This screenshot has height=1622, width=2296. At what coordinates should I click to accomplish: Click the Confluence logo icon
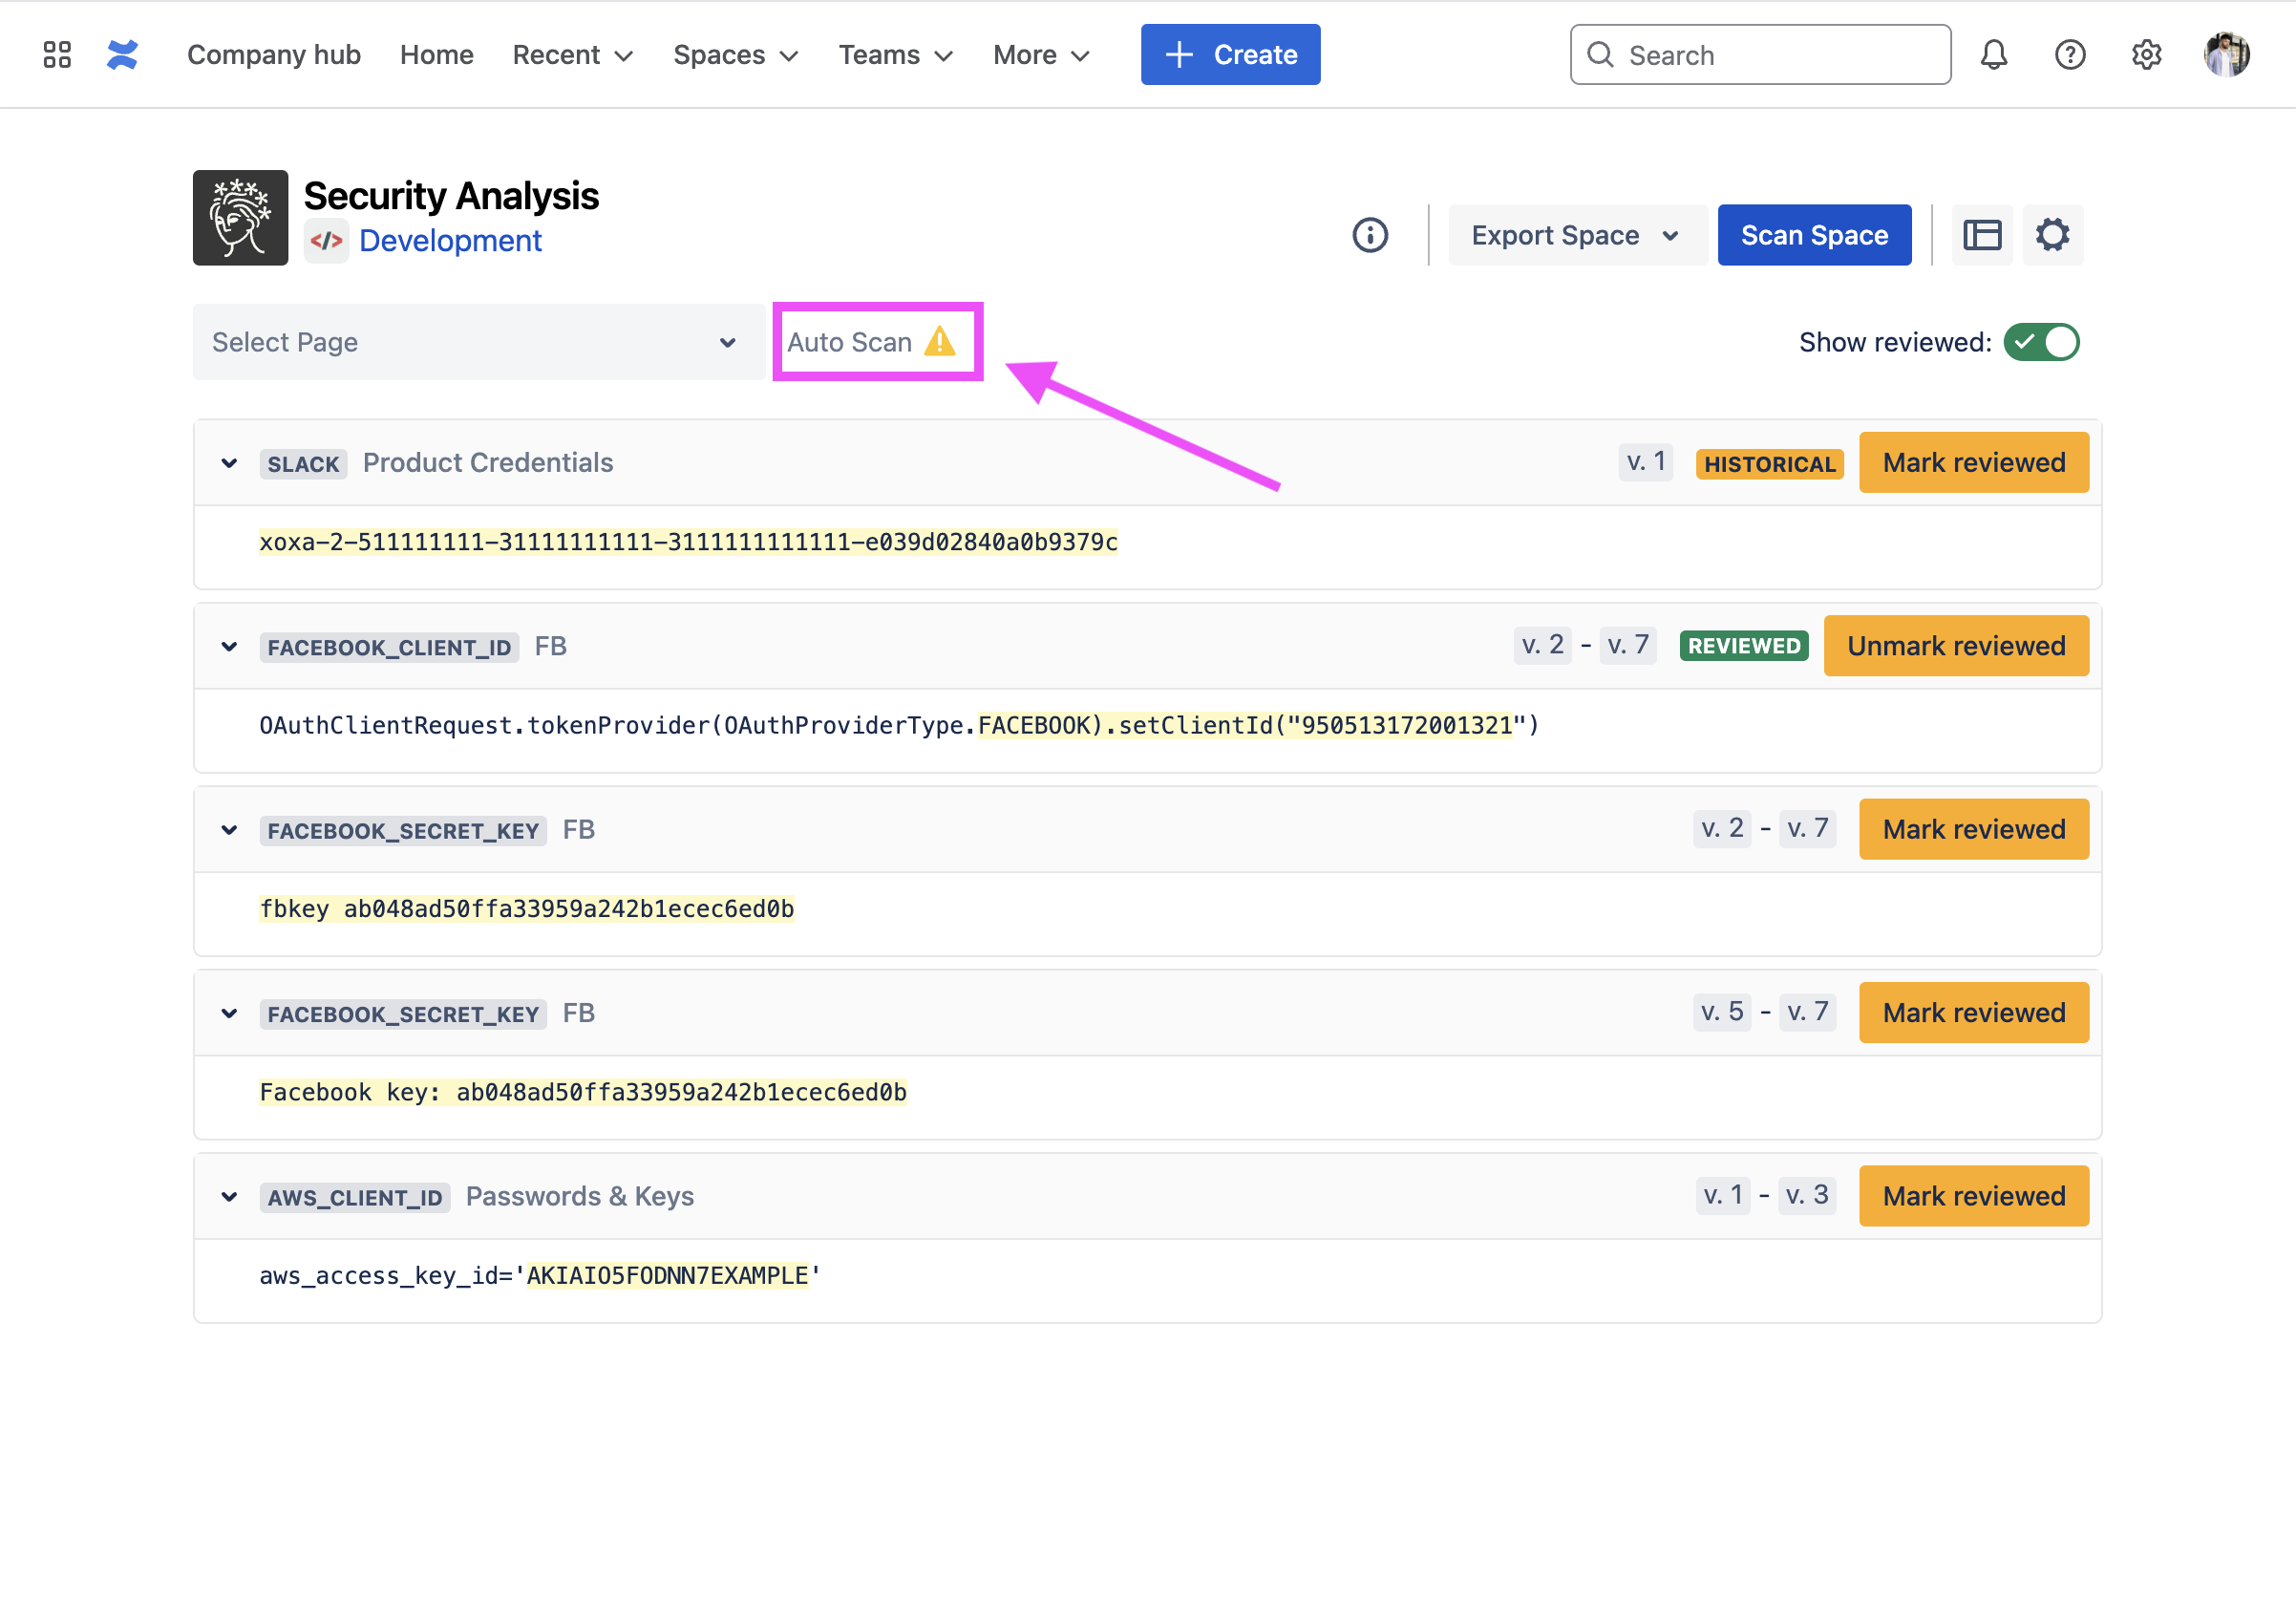[122, 54]
